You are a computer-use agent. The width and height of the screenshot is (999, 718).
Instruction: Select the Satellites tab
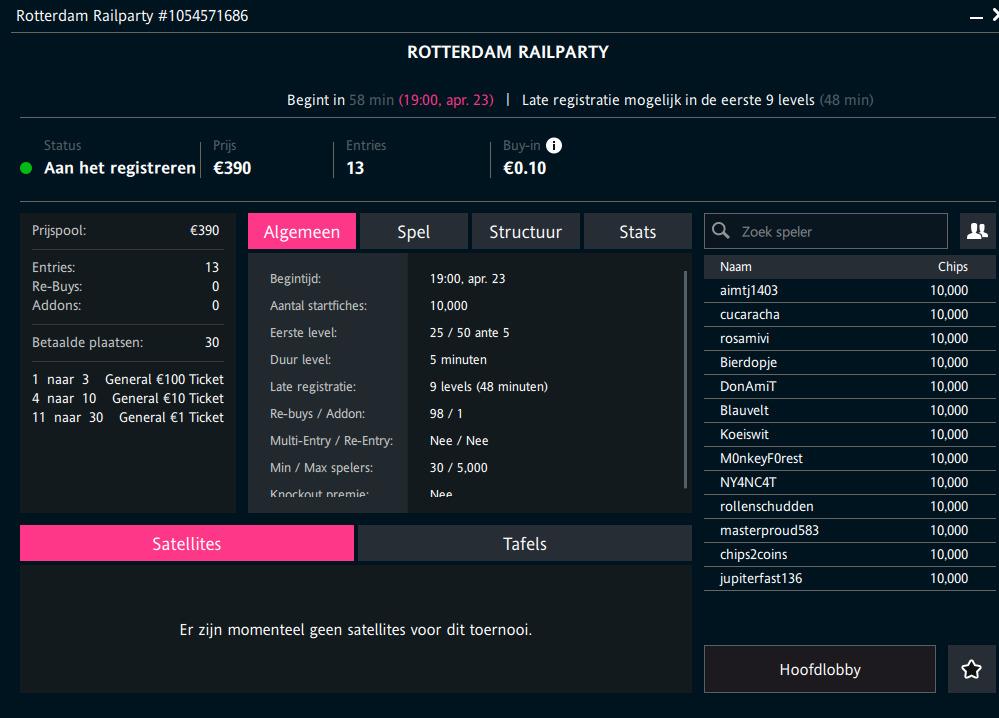[x=186, y=543]
